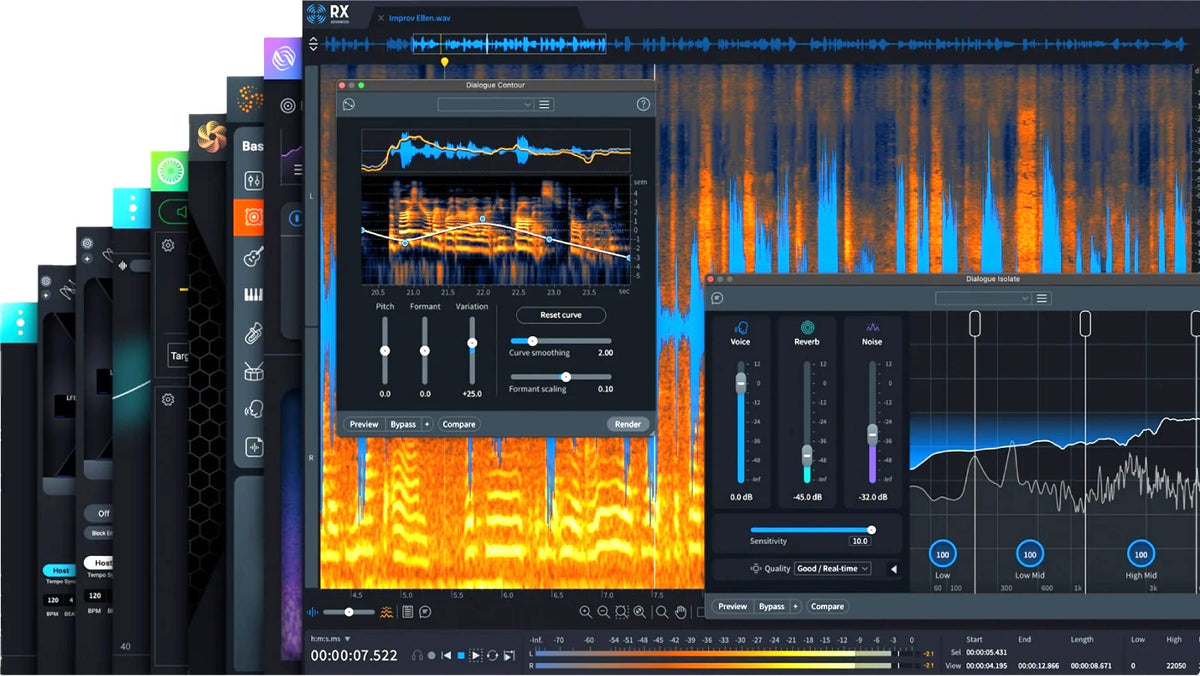1200x676 pixels.
Task: Click Render in Dialogue Contour
Action: click(628, 424)
